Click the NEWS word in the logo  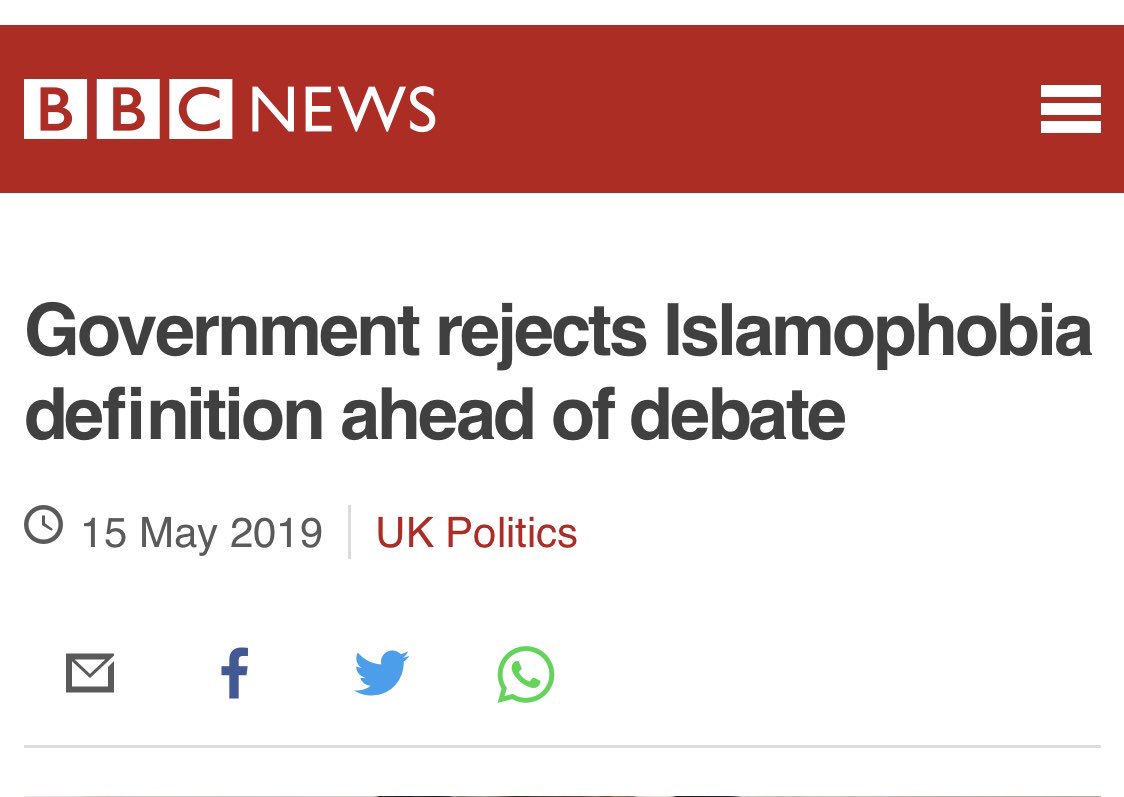tap(343, 109)
